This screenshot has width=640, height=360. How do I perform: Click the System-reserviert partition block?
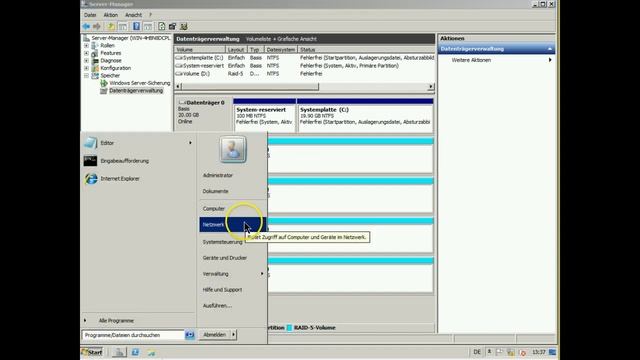click(x=264, y=116)
